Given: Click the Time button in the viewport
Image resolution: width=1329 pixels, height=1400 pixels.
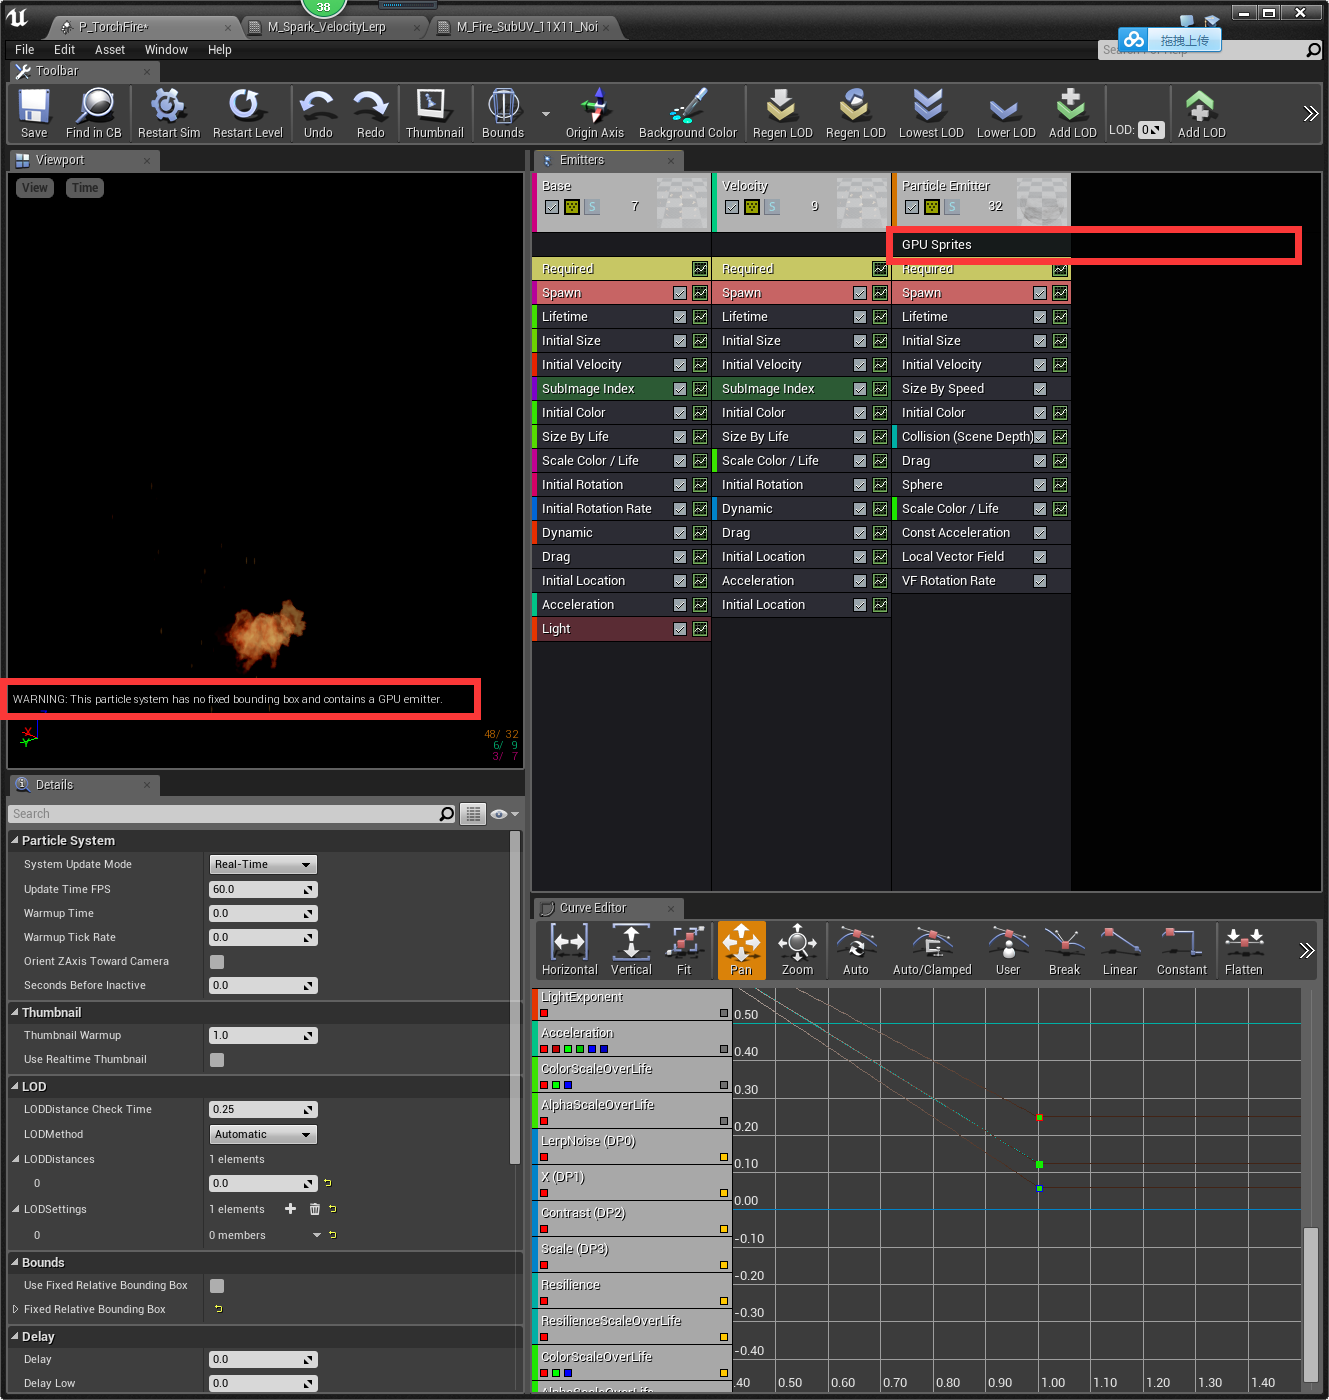Looking at the screenshot, I should pos(84,187).
